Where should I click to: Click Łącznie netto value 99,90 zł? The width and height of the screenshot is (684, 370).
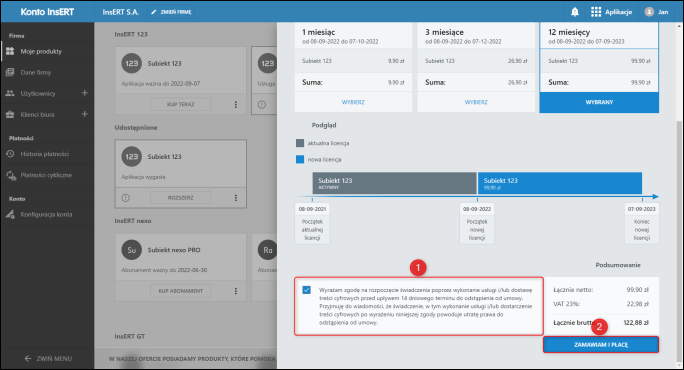(637, 290)
